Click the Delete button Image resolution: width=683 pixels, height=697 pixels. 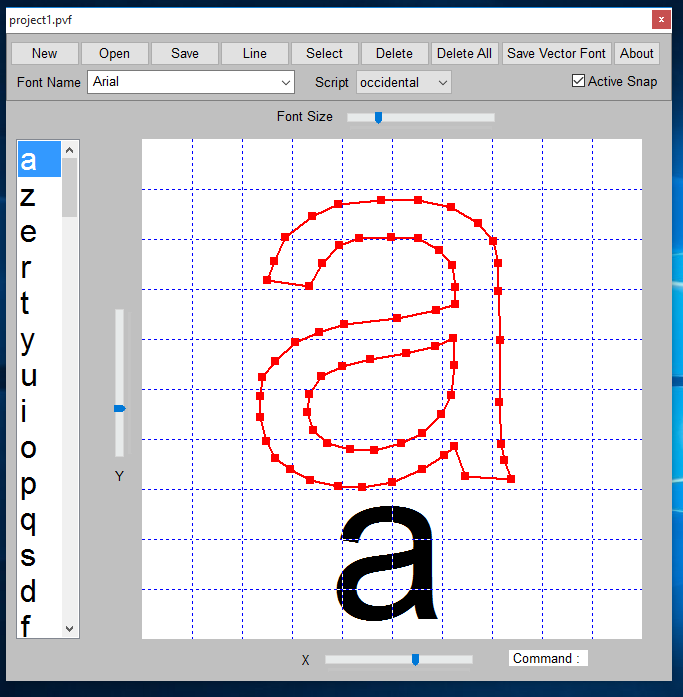coord(394,54)
